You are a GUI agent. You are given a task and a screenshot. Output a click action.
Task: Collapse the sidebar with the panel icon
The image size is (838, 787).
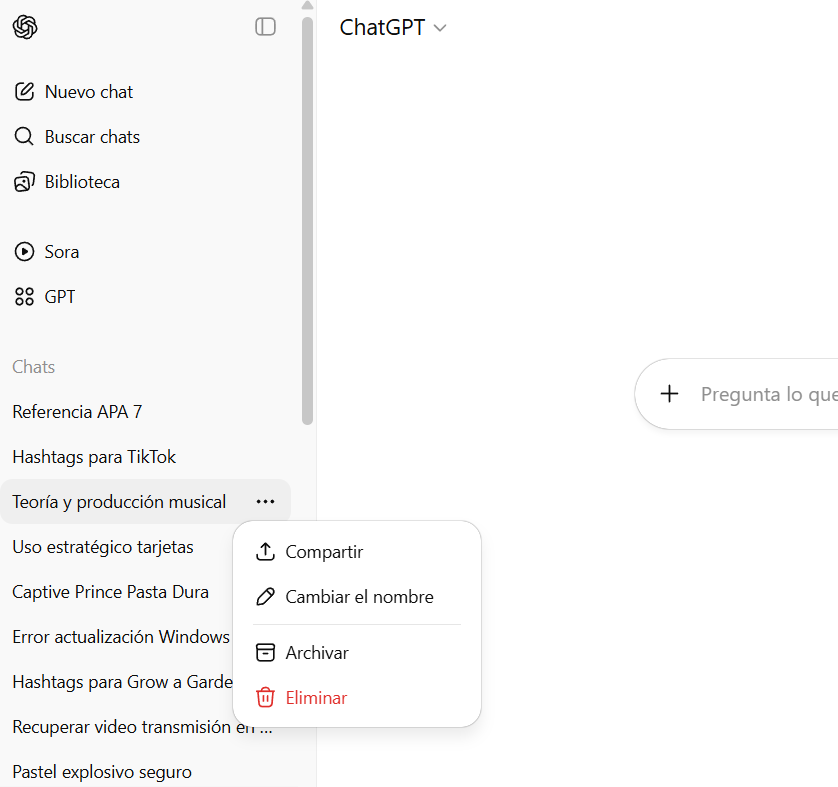coord(265,27)
